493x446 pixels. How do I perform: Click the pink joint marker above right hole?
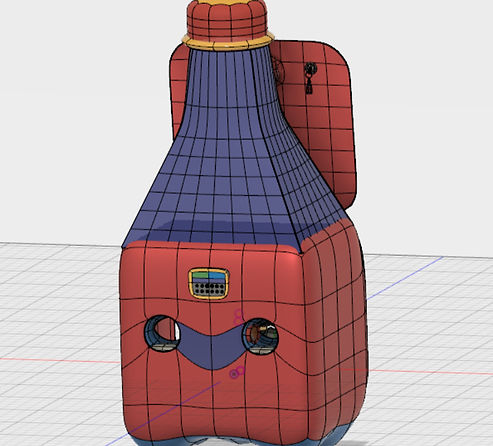click(x=239, y=316)
